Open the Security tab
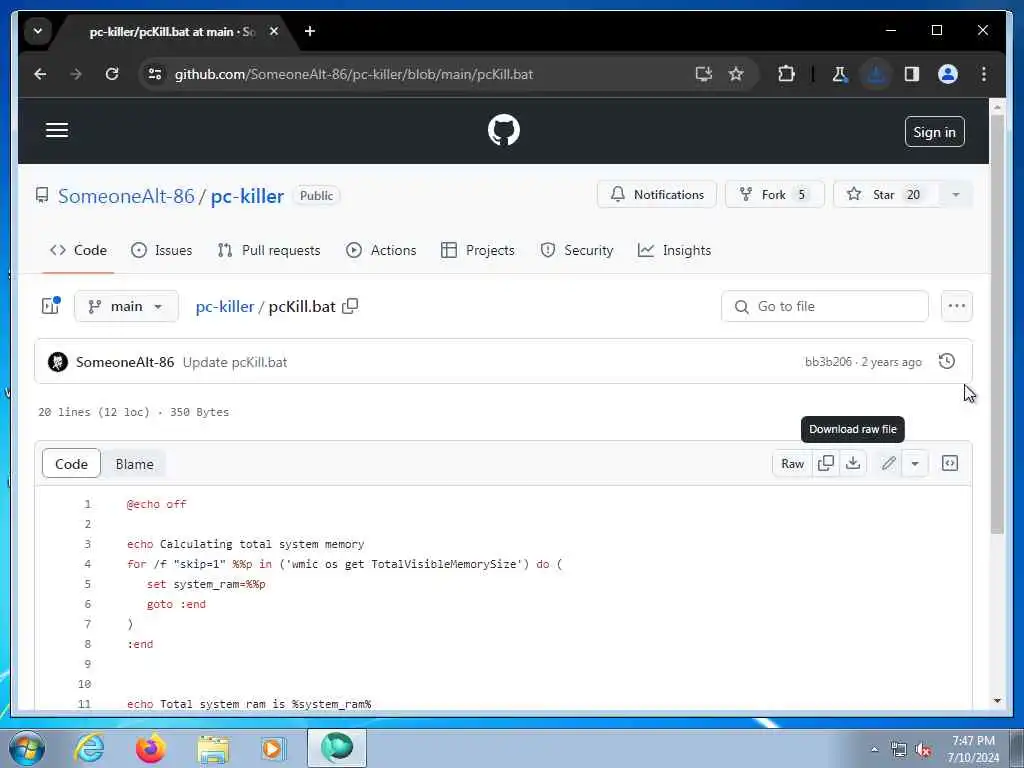The width and height of the screenshot is (1024, 768). point(577,250)
